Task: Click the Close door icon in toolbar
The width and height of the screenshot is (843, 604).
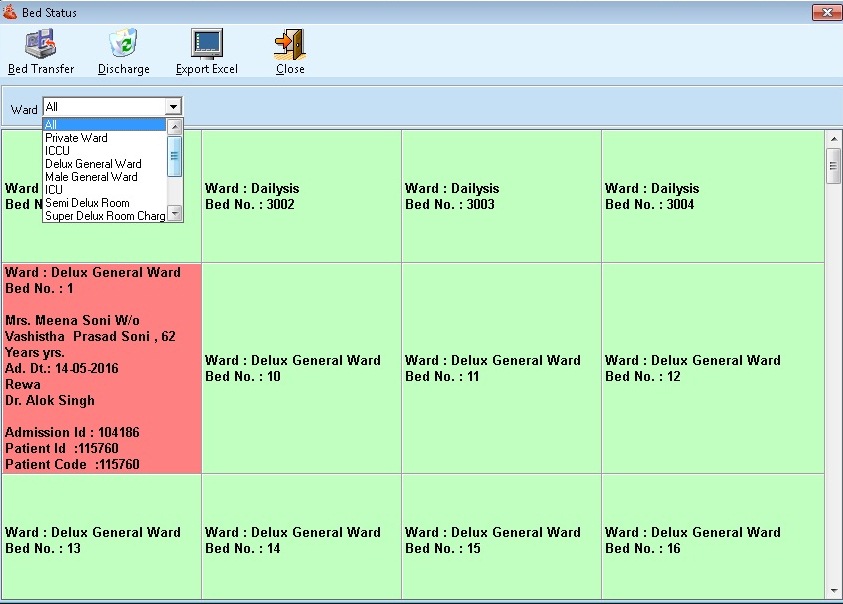Action: (x=290, y=45)
